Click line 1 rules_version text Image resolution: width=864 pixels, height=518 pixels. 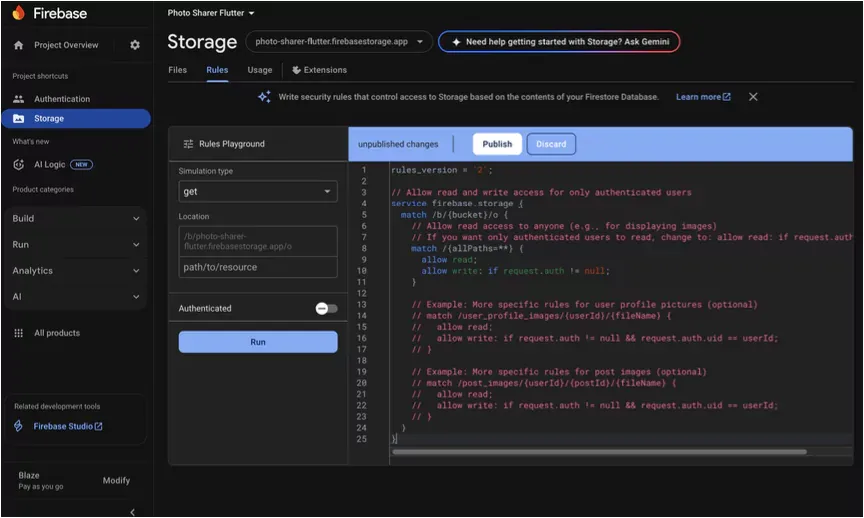tap(441, 170)
